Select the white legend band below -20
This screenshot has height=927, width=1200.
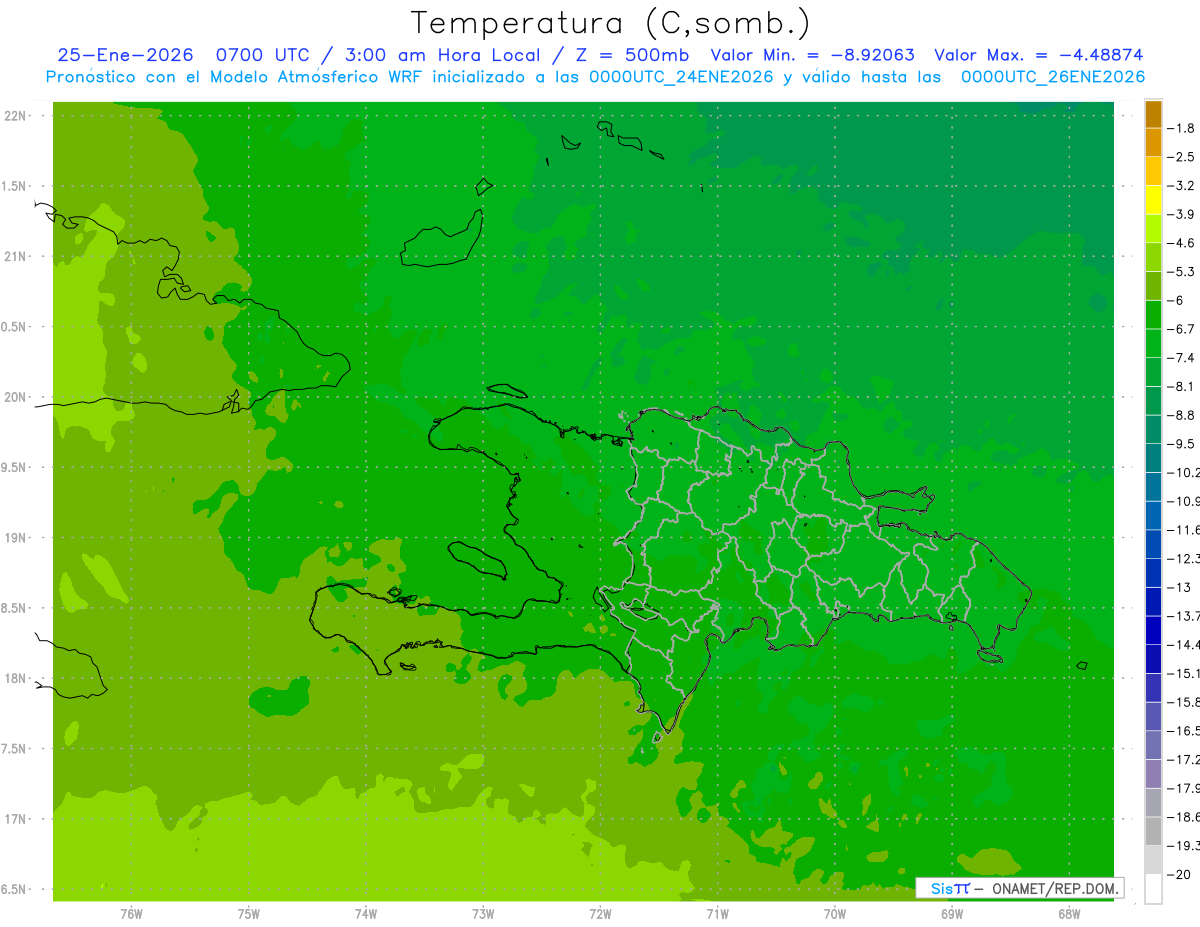click(x=1153, y=889)
